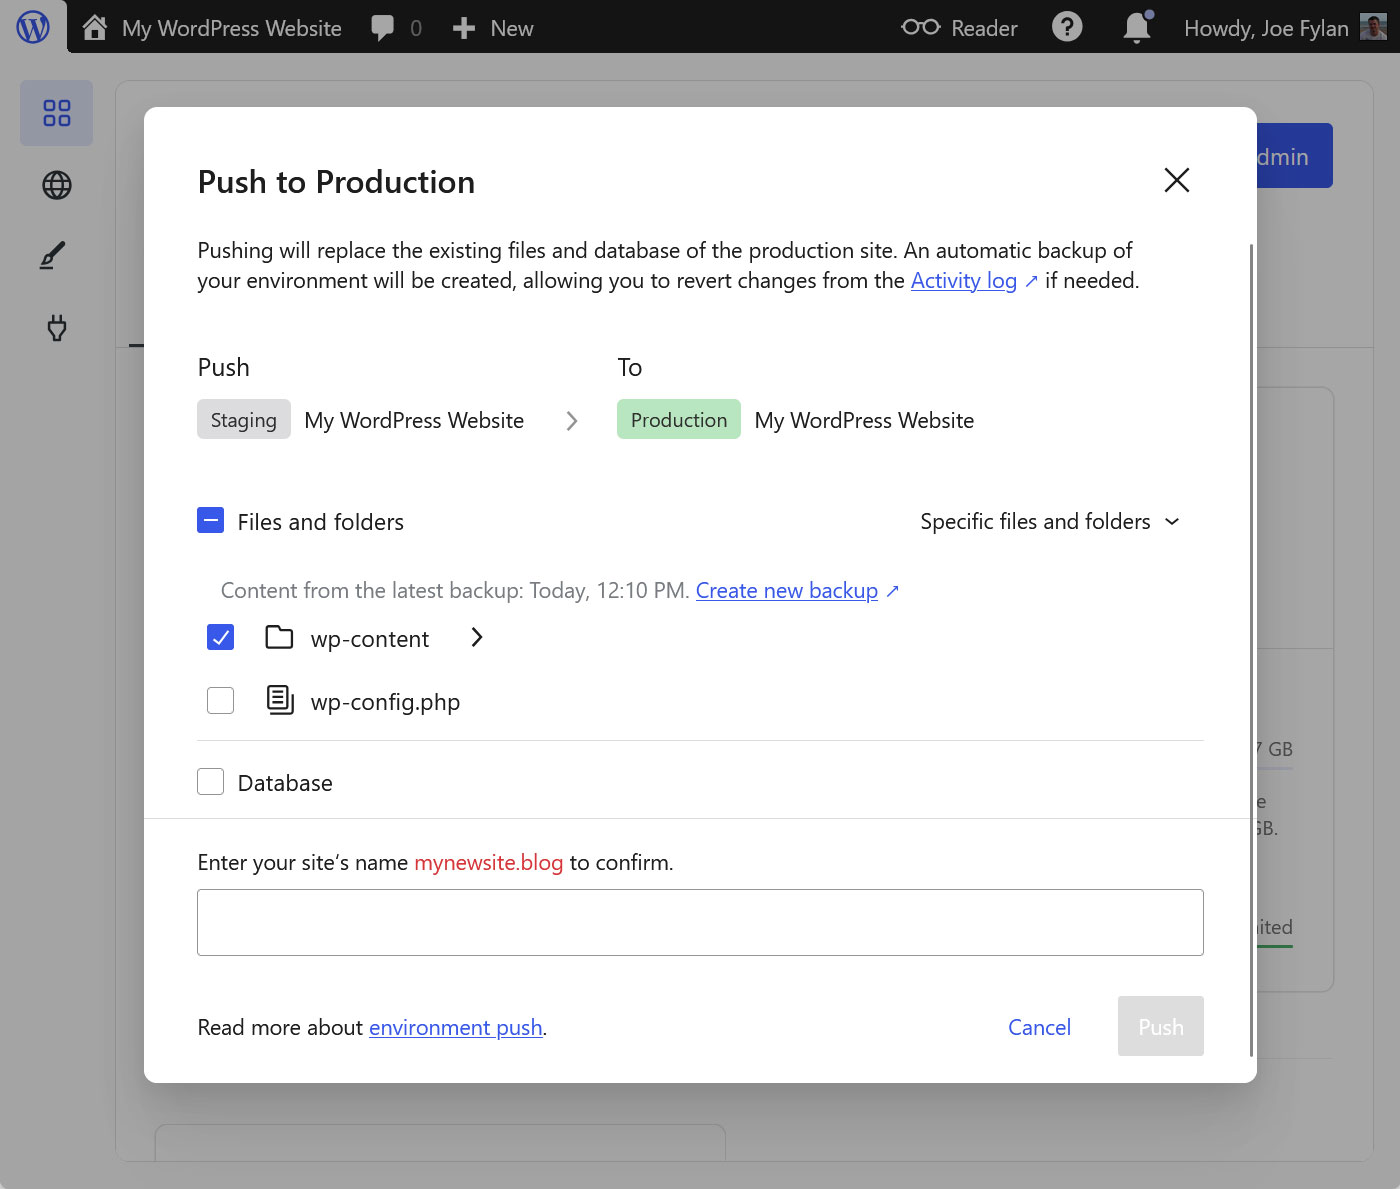Click the globe icon in the sidebar

pos(56,185)
